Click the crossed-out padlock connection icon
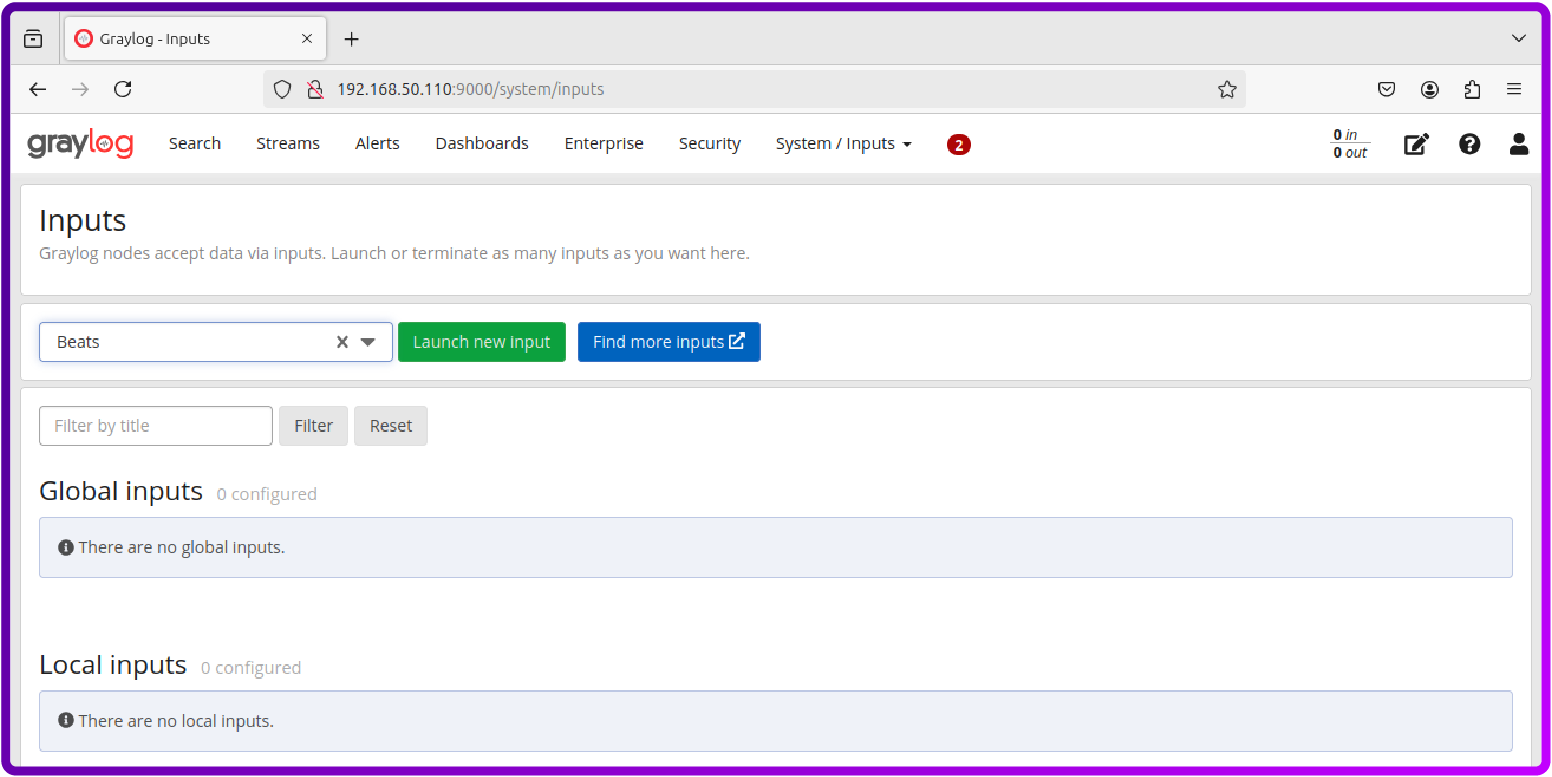The height and width of the screenshot is (777, 1552). pyautogui.click(x=316, y=89)
